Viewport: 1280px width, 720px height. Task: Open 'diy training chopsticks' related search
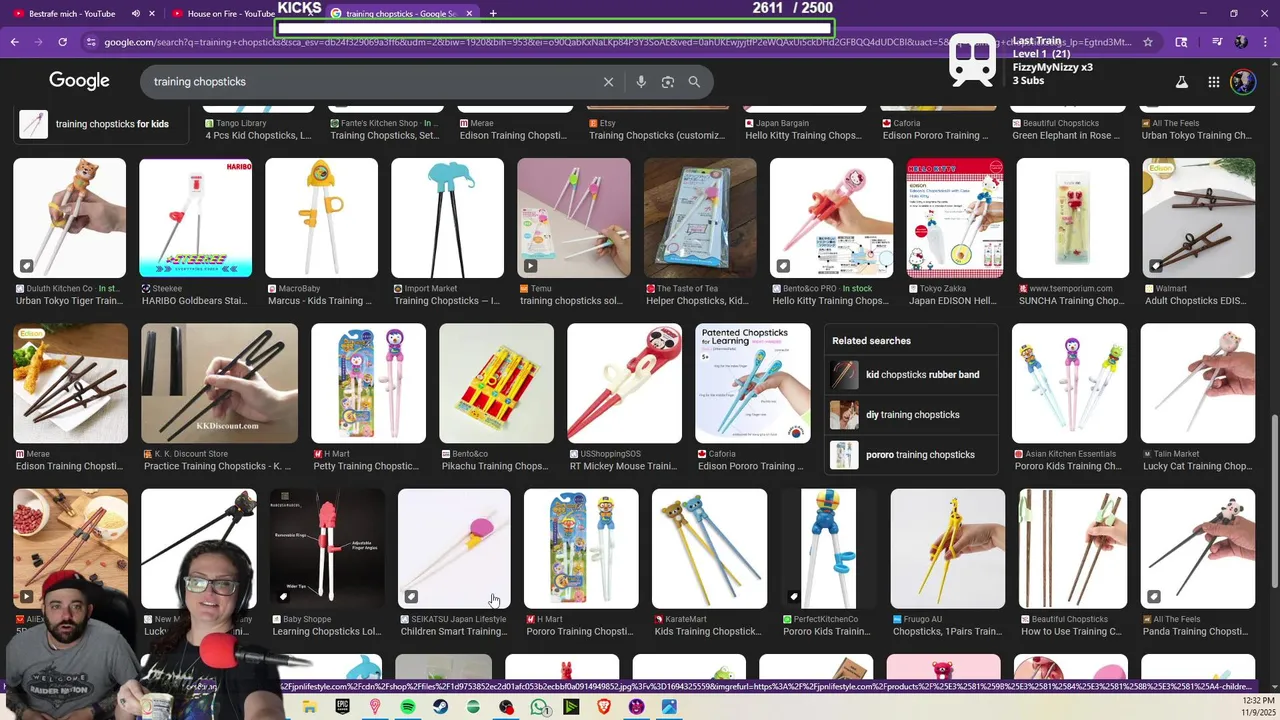tap(911, 415)
